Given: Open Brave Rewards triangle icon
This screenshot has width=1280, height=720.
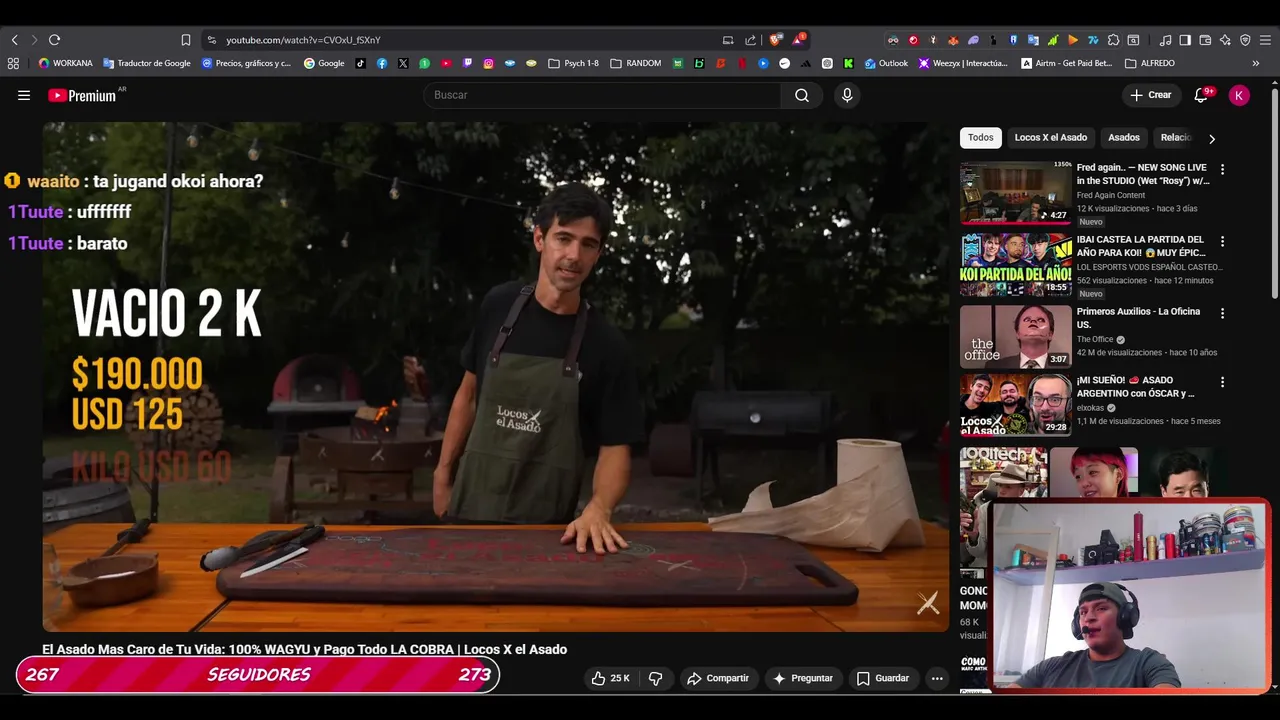Looking at the screenshot, I should point(798,40).
